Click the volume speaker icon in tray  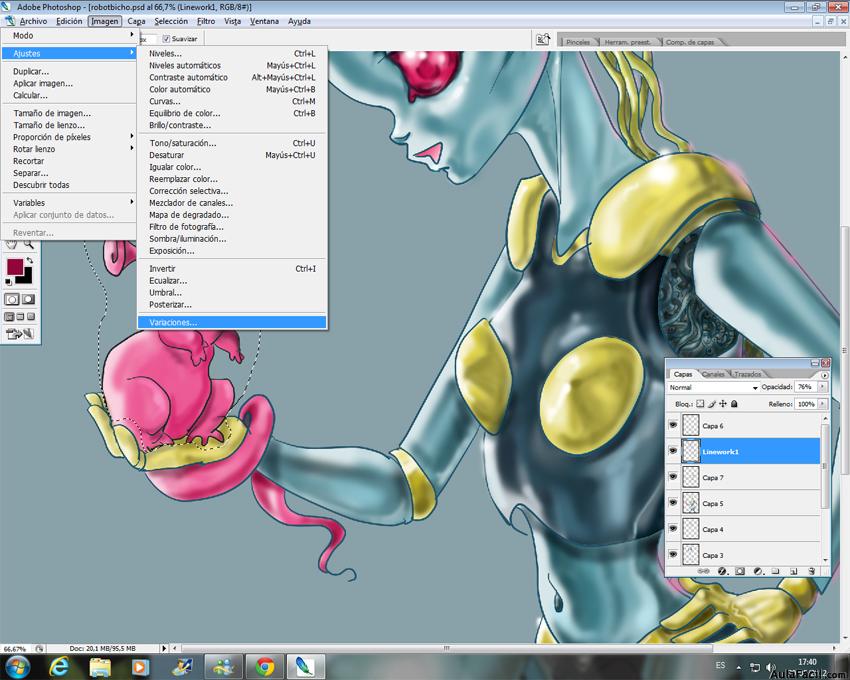point(771,667)
